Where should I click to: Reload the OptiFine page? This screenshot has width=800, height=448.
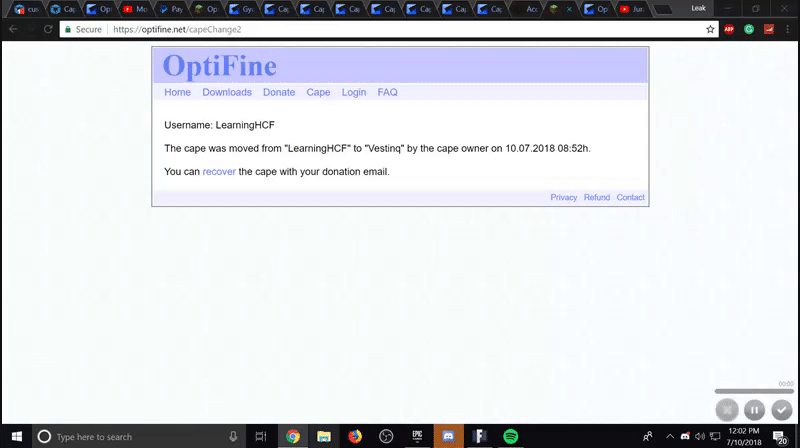point(48,29)
